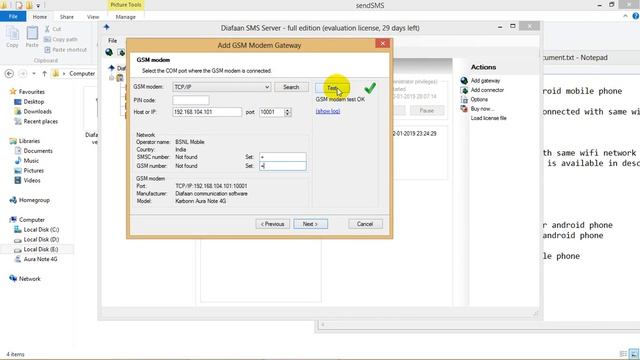Open Pictures library in navigation pane
The height and width of the screenshot is (360, 640).
[x=29, y=170]
